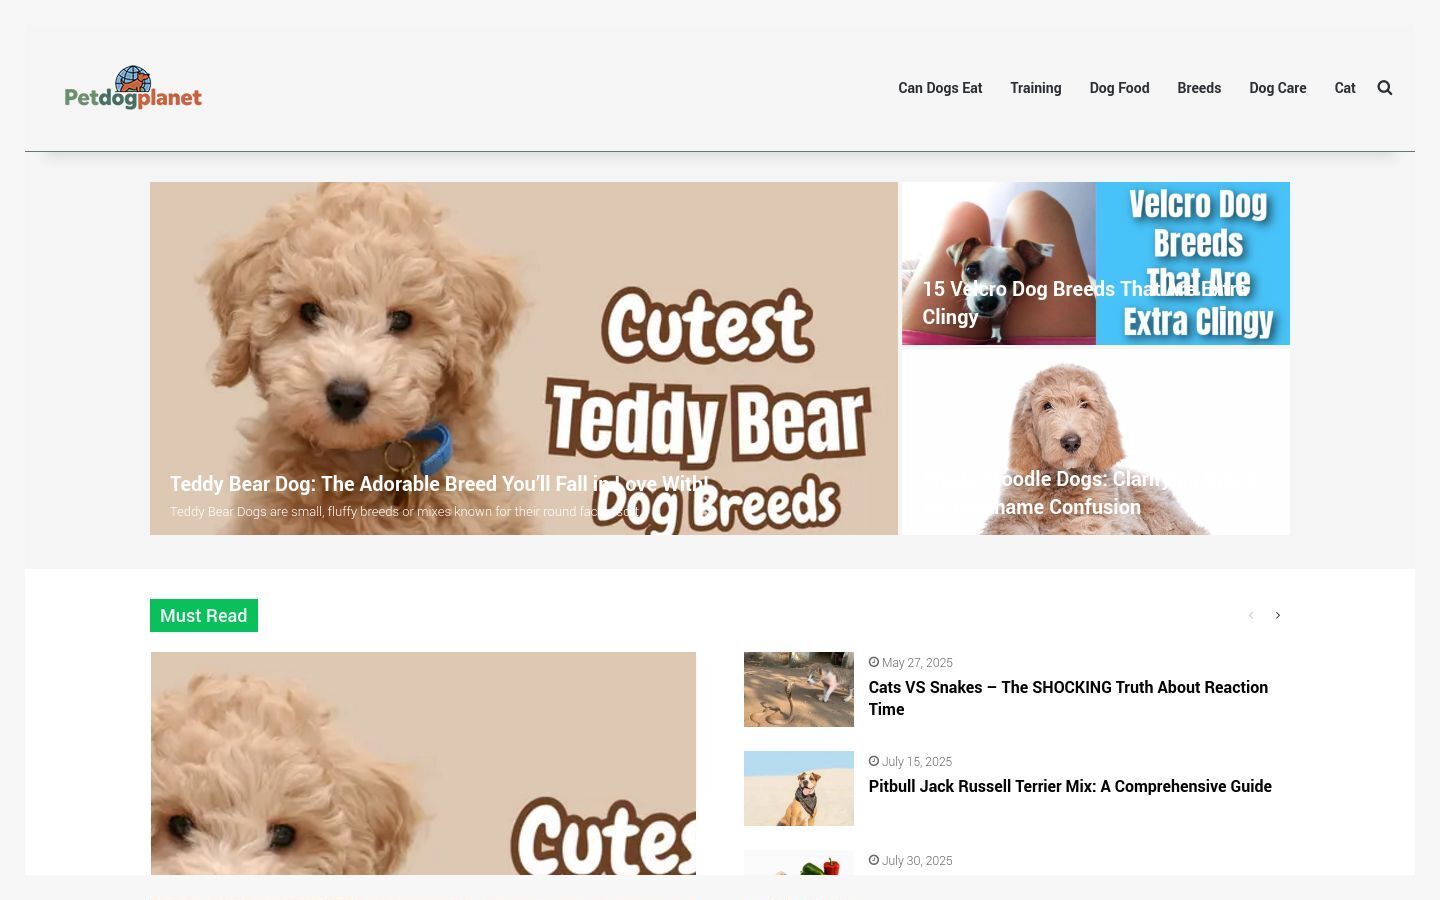This screenshot has width=1440, height=900.
Task: Open the doodle dog featured image
Action: tap(1096, 442)
